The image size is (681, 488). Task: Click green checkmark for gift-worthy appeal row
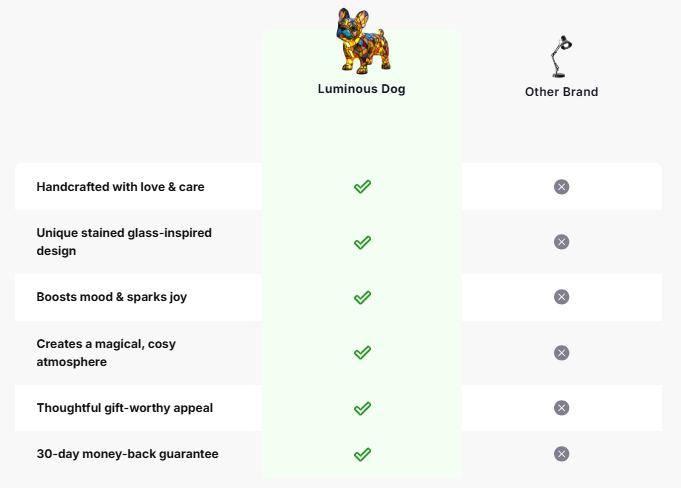click(362, 408)
